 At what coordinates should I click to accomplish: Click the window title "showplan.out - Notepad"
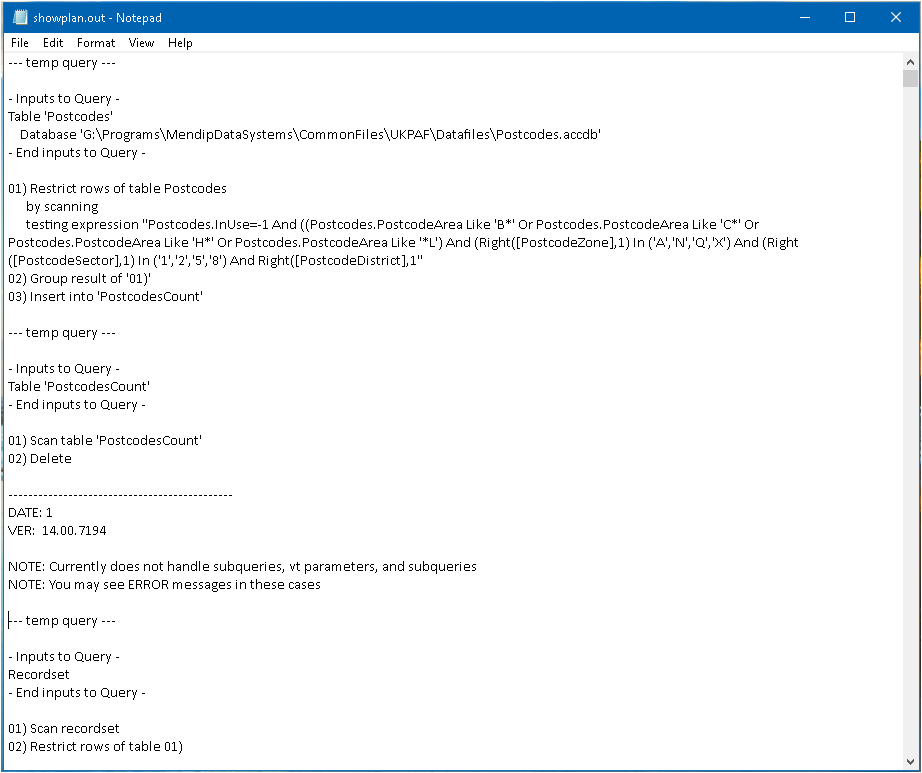click(x=97, y=18)
